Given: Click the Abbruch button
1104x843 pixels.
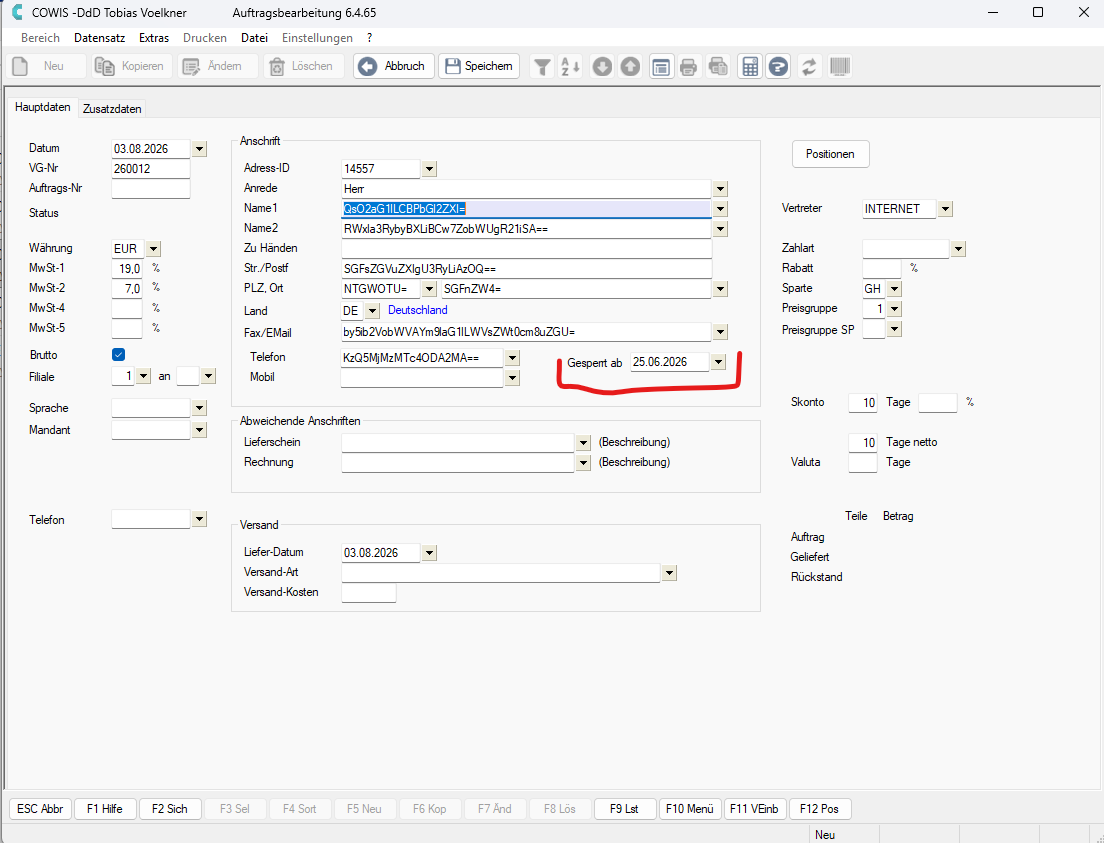Looking at the screenshot, I should point(394,66).
